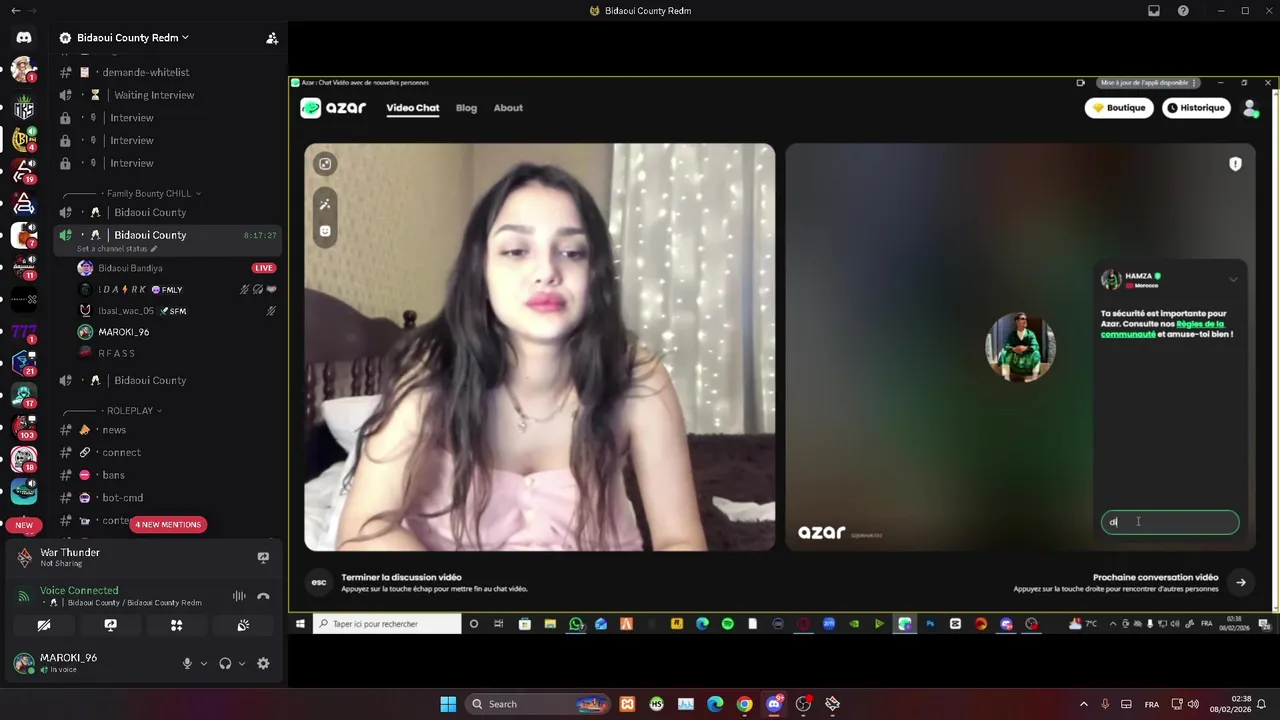Expand the Bidaoui County Redm server menu
Image resolution: width=1280 pixels, height=720 pixels.
(125, 38)
